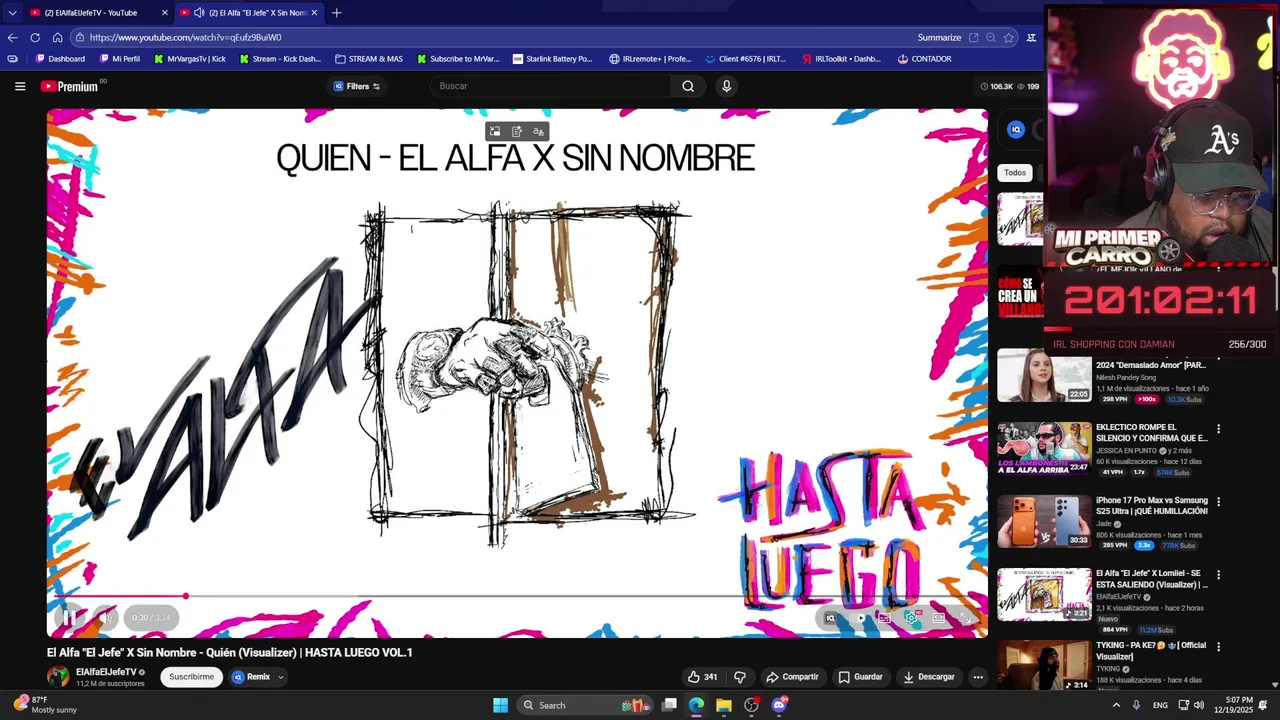Open the Dashboard bookmark
Image resolution: width=1280 pixels, height=720 pixels.
pos(60,59)
